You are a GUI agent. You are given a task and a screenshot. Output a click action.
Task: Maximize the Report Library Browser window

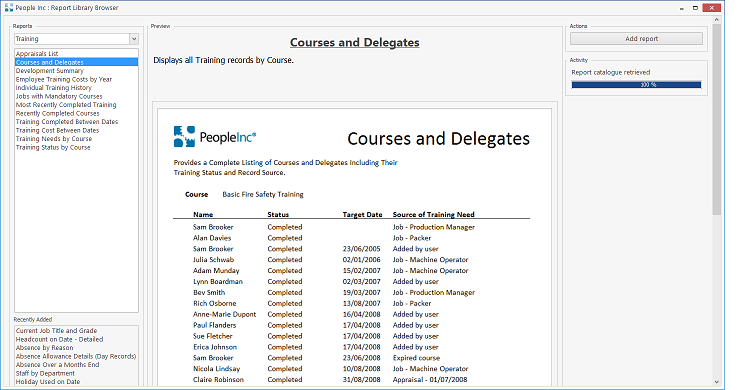coord(695,8)
